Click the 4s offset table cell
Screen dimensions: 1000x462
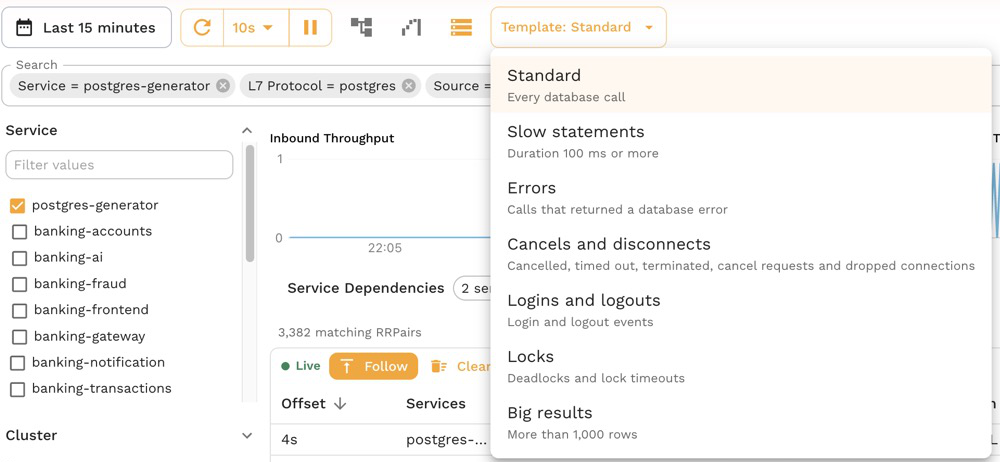(289, 440)
